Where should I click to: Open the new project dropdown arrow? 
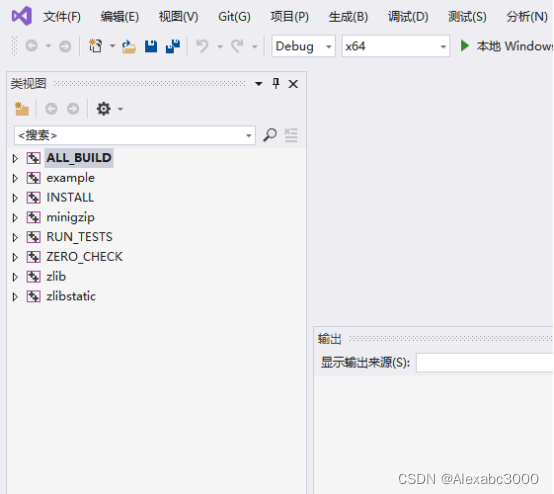(x=112, y=46)
